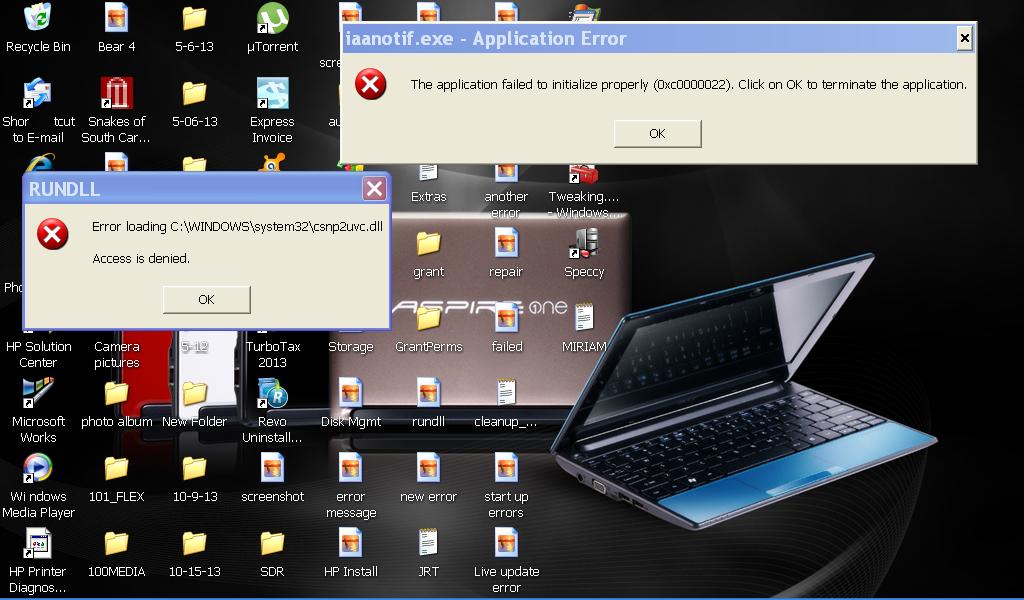The height and width of the screenshot is (600, 1024).
Task: Select the TurboTax 2013 icon
Action: click(x=272, y=354)
